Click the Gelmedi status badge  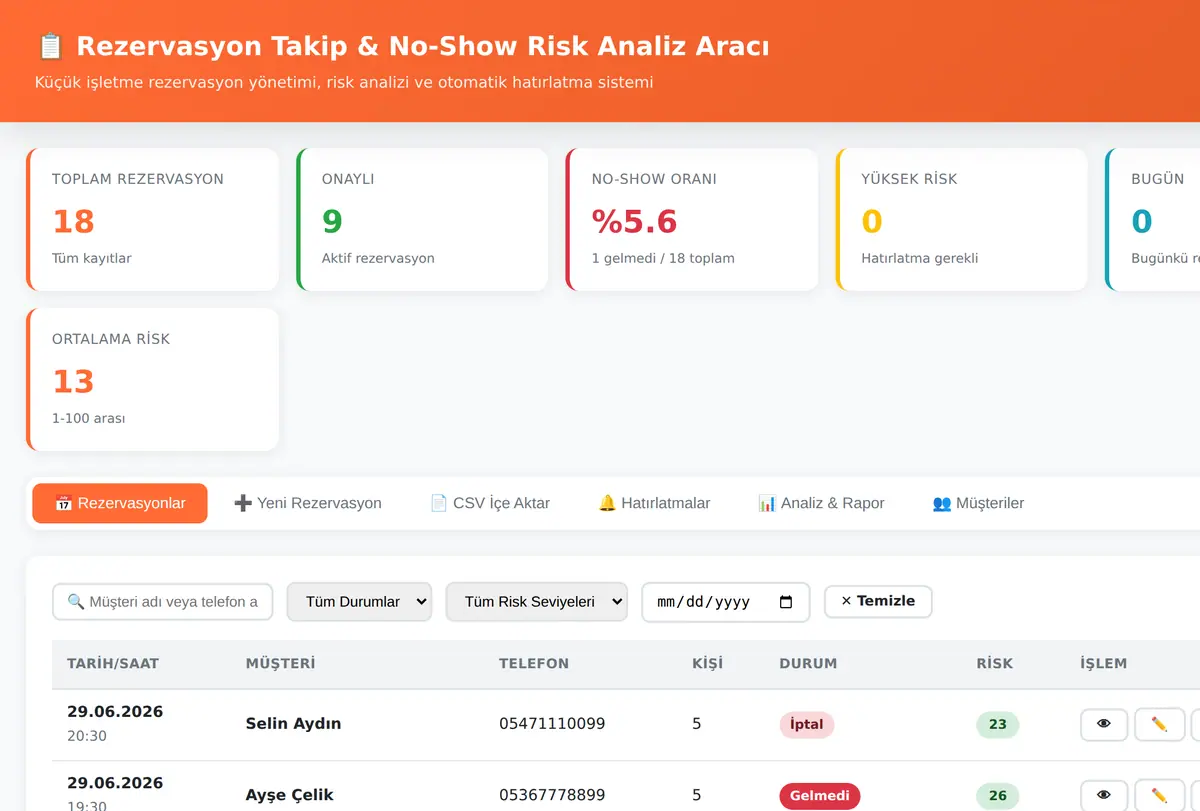tap(819, 796)
